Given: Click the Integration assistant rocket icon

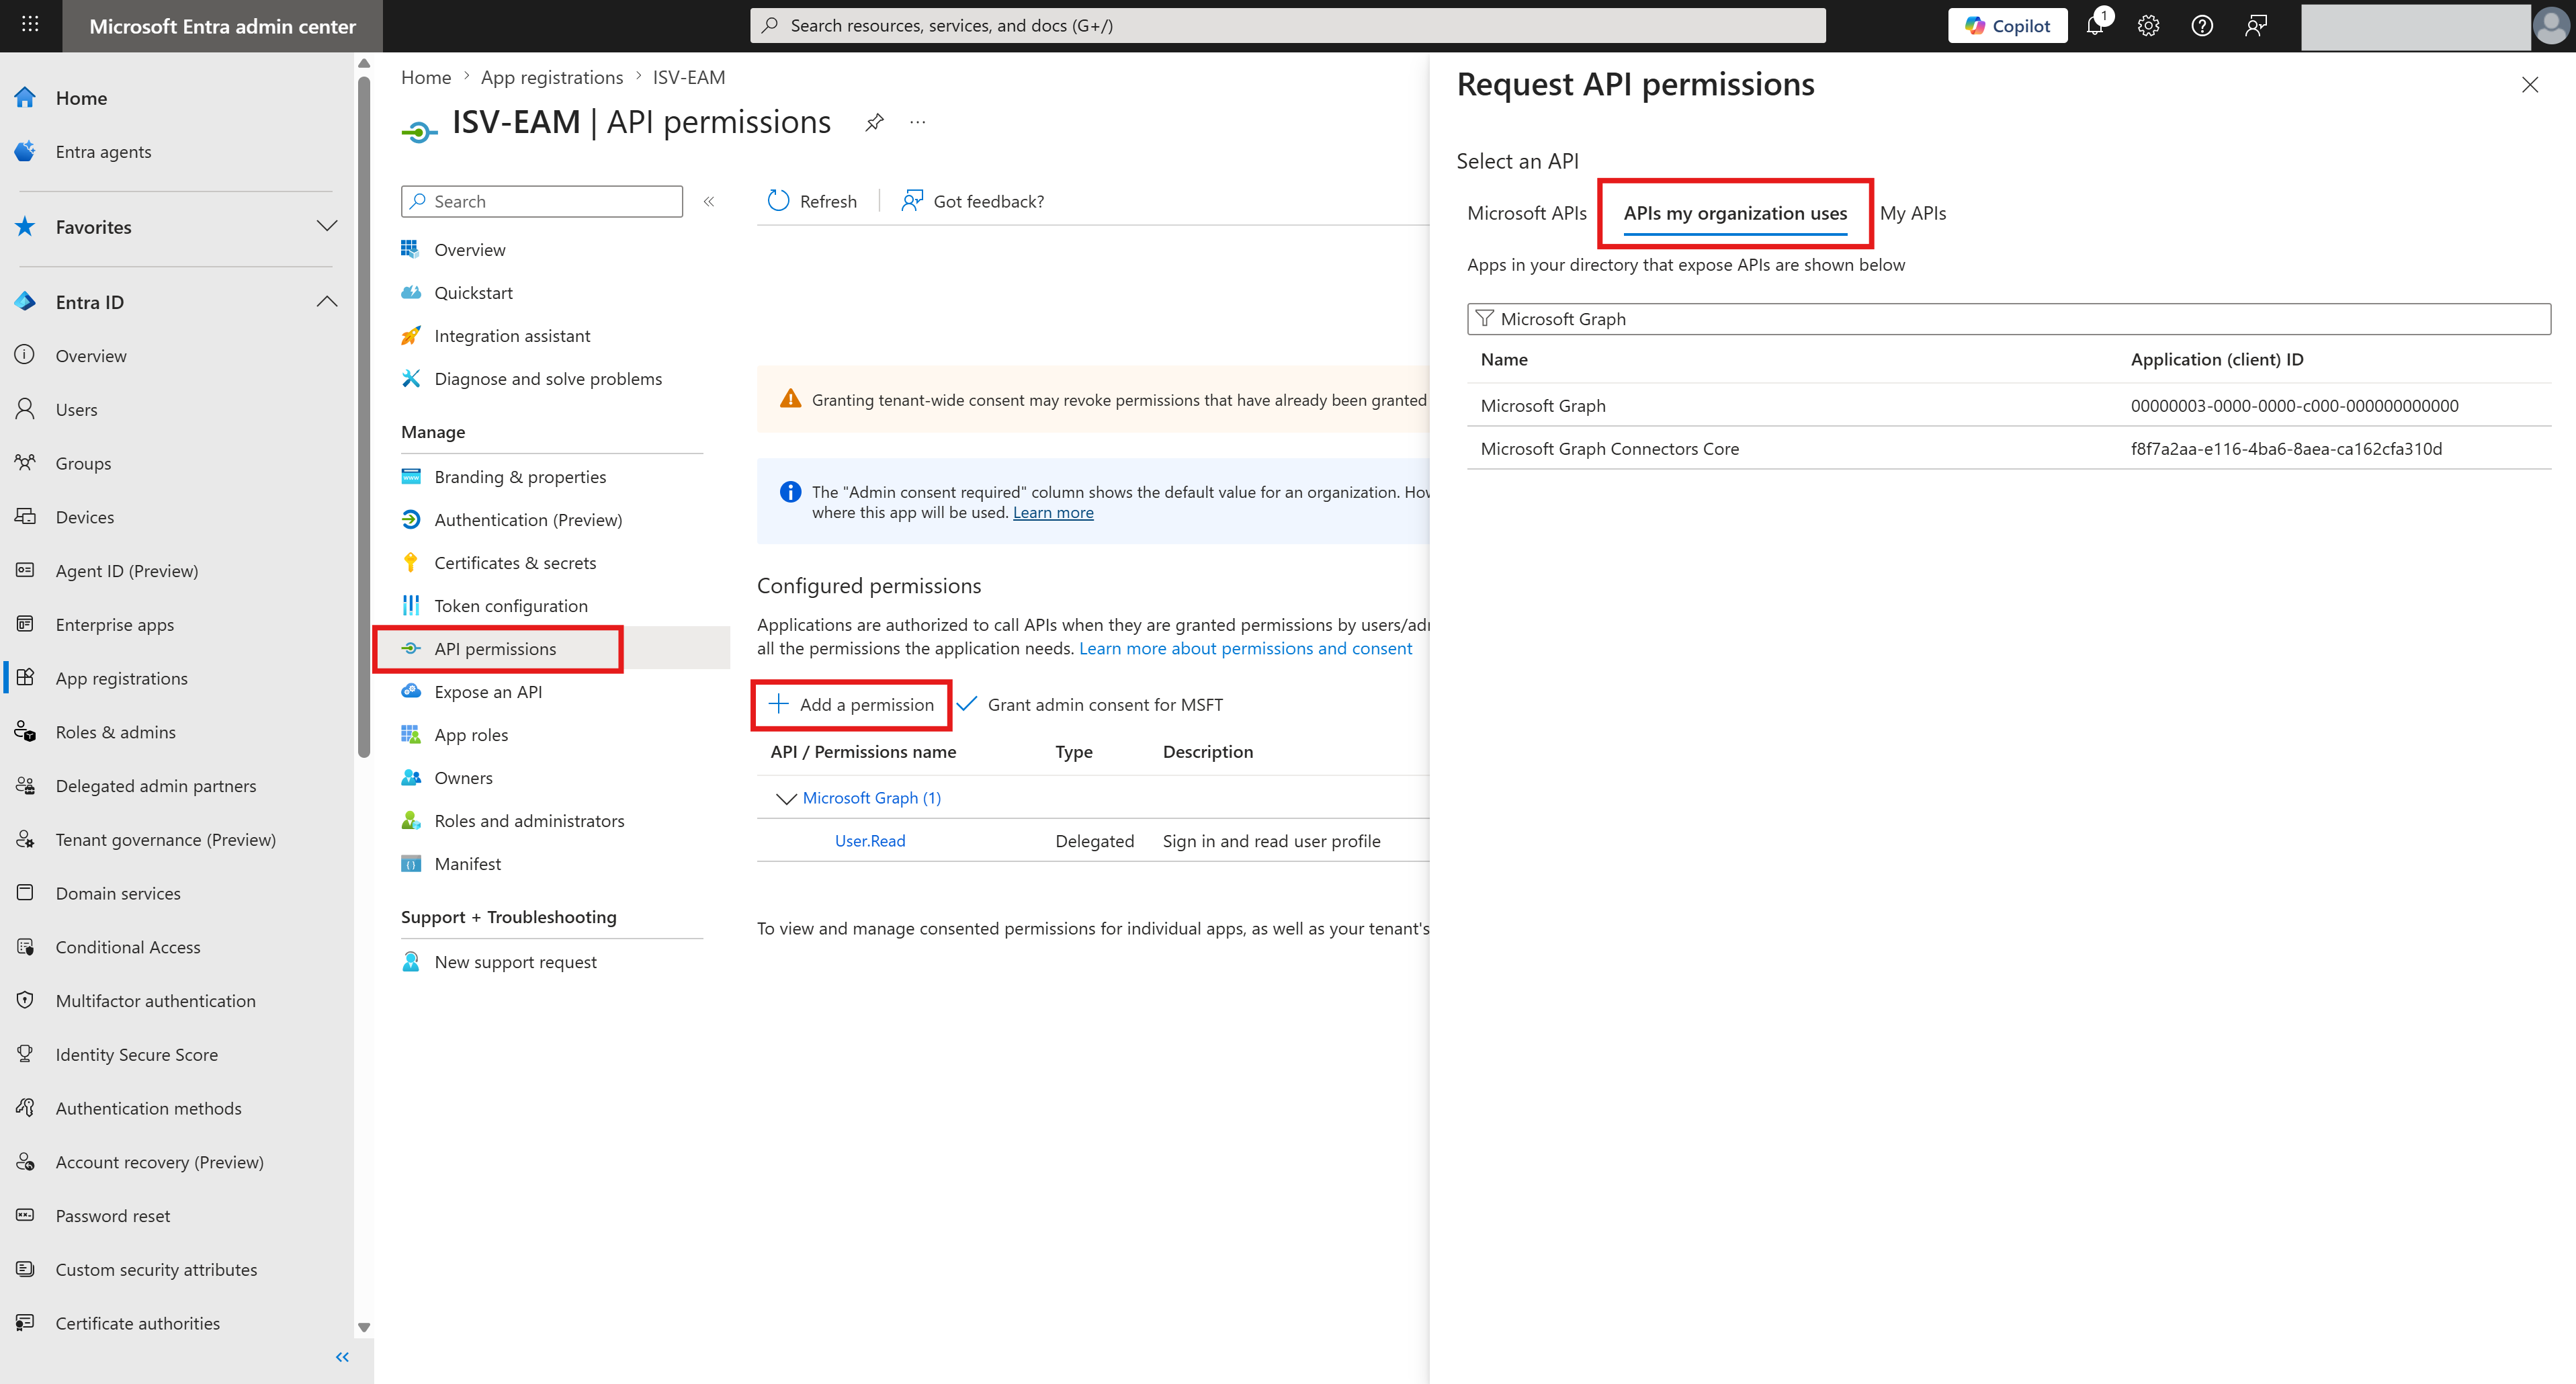Looking at the screenshot, I should 411,335.
